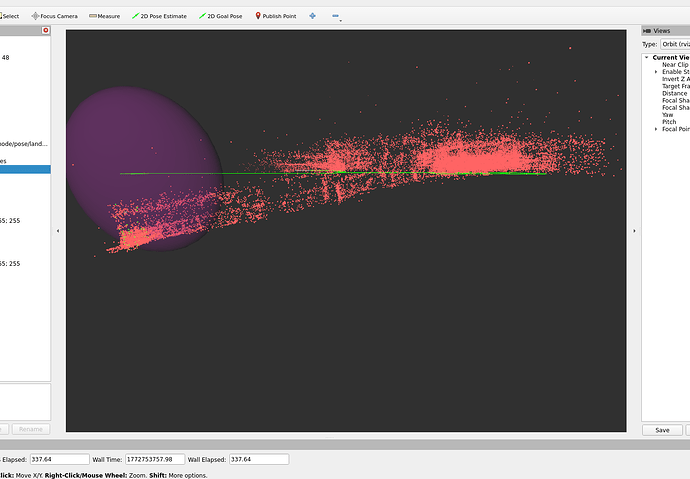This screenshot has height=479, width=690.
Task: Enable the Publish Point tool
Action: [x=279, y=16]
